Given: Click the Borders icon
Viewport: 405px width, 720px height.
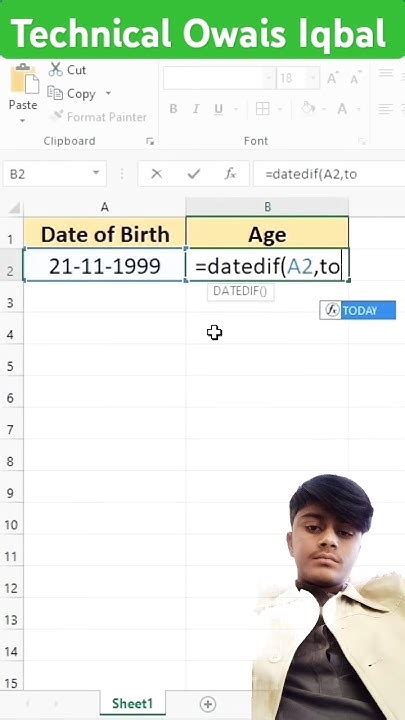Looking at the screenshot, I should 263,109.
